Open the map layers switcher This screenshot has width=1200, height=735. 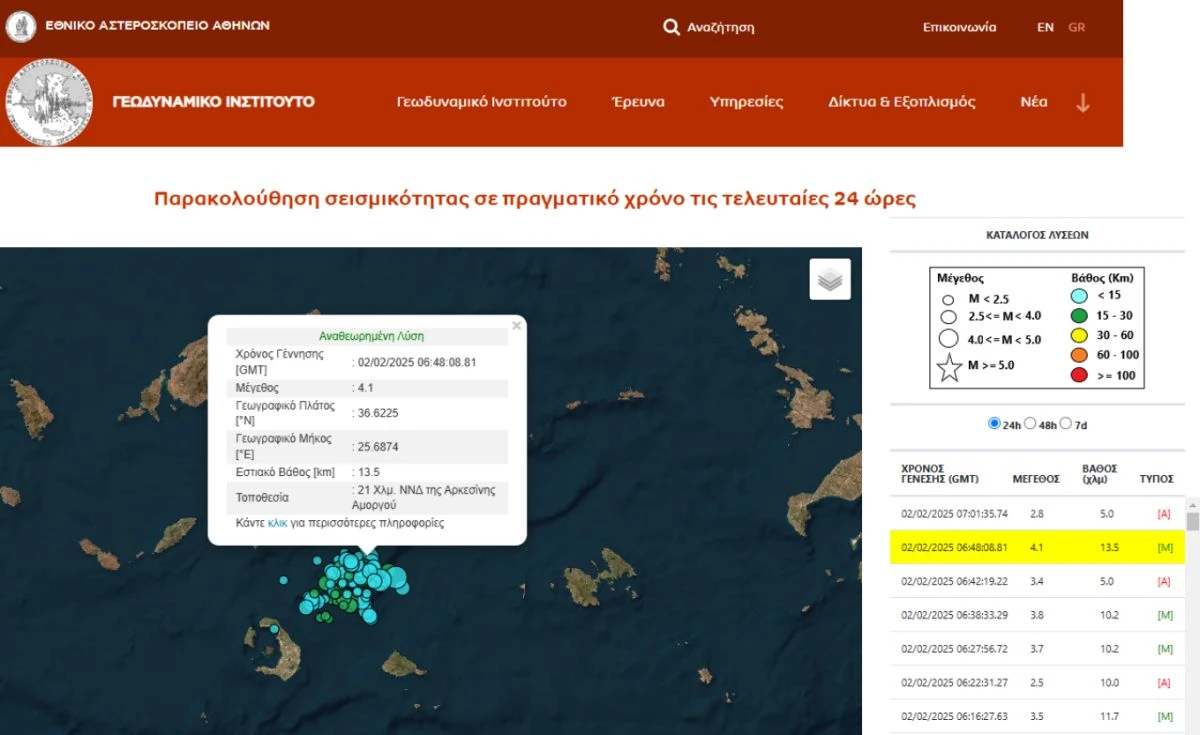830,279
